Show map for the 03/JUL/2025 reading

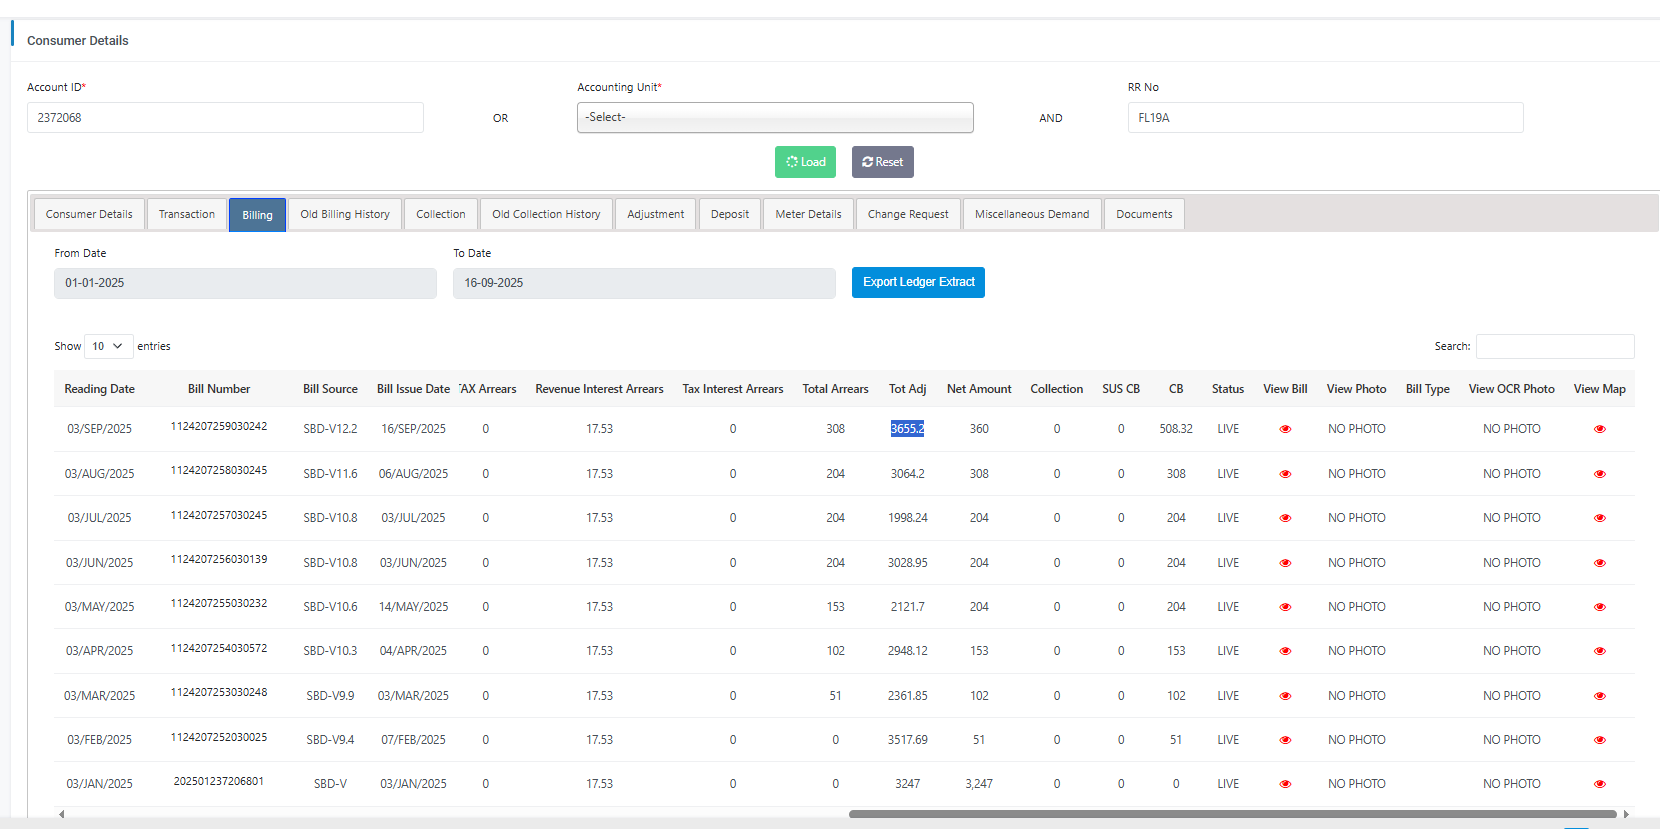pos(1599,518)
